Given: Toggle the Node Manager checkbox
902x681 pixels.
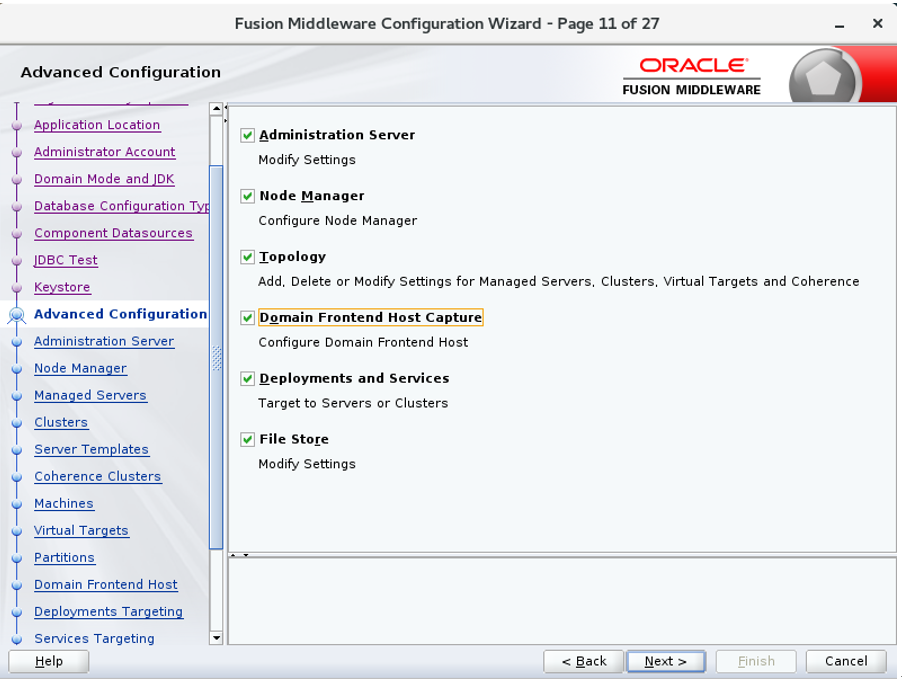Looking at the screenshot, I should click(247, 196).
